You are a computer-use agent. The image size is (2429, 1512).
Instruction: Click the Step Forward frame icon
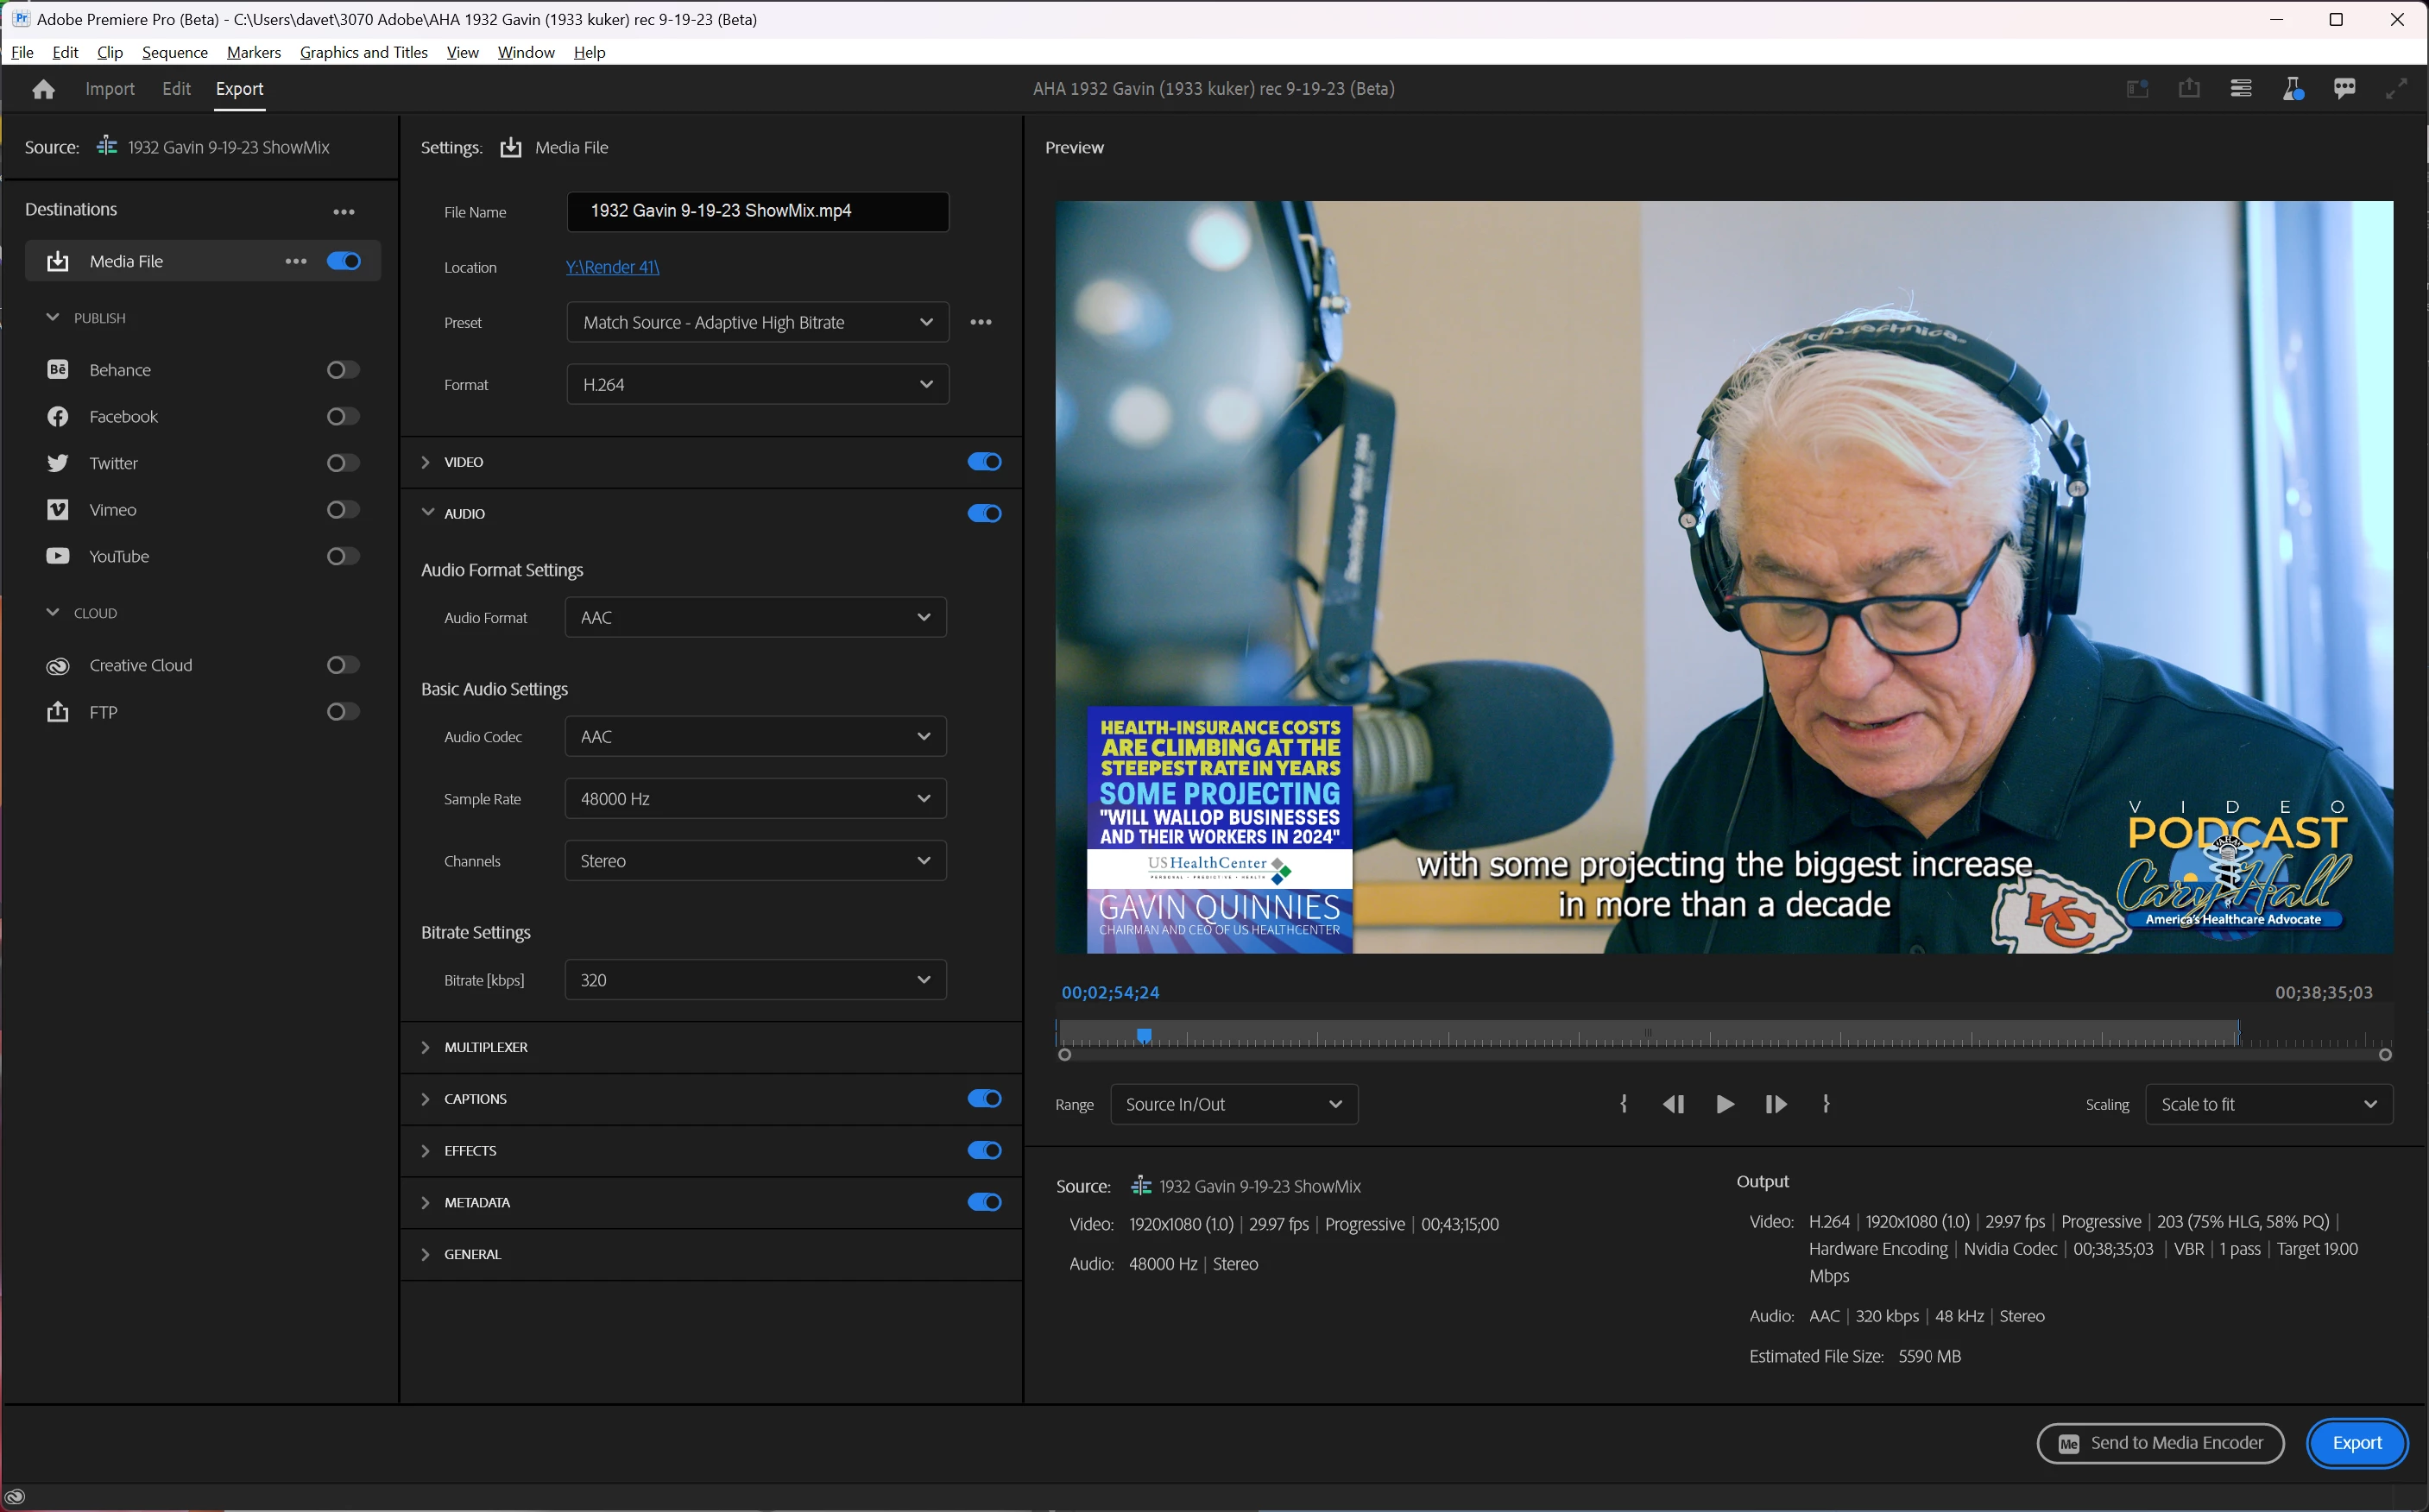click(x=1775, y=1104)
